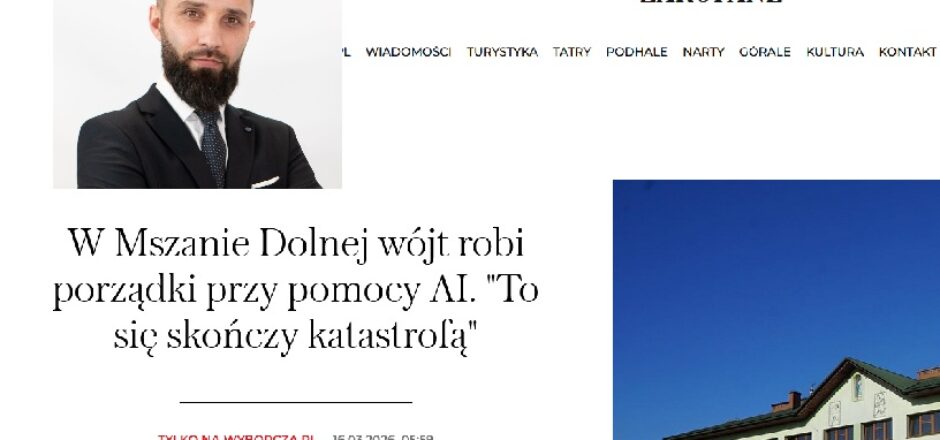Click the red 'TYLKO NA WYBORCZA.PL' label
The height and width of the screenshot is (440, 940).
click(x=236, y=437)
